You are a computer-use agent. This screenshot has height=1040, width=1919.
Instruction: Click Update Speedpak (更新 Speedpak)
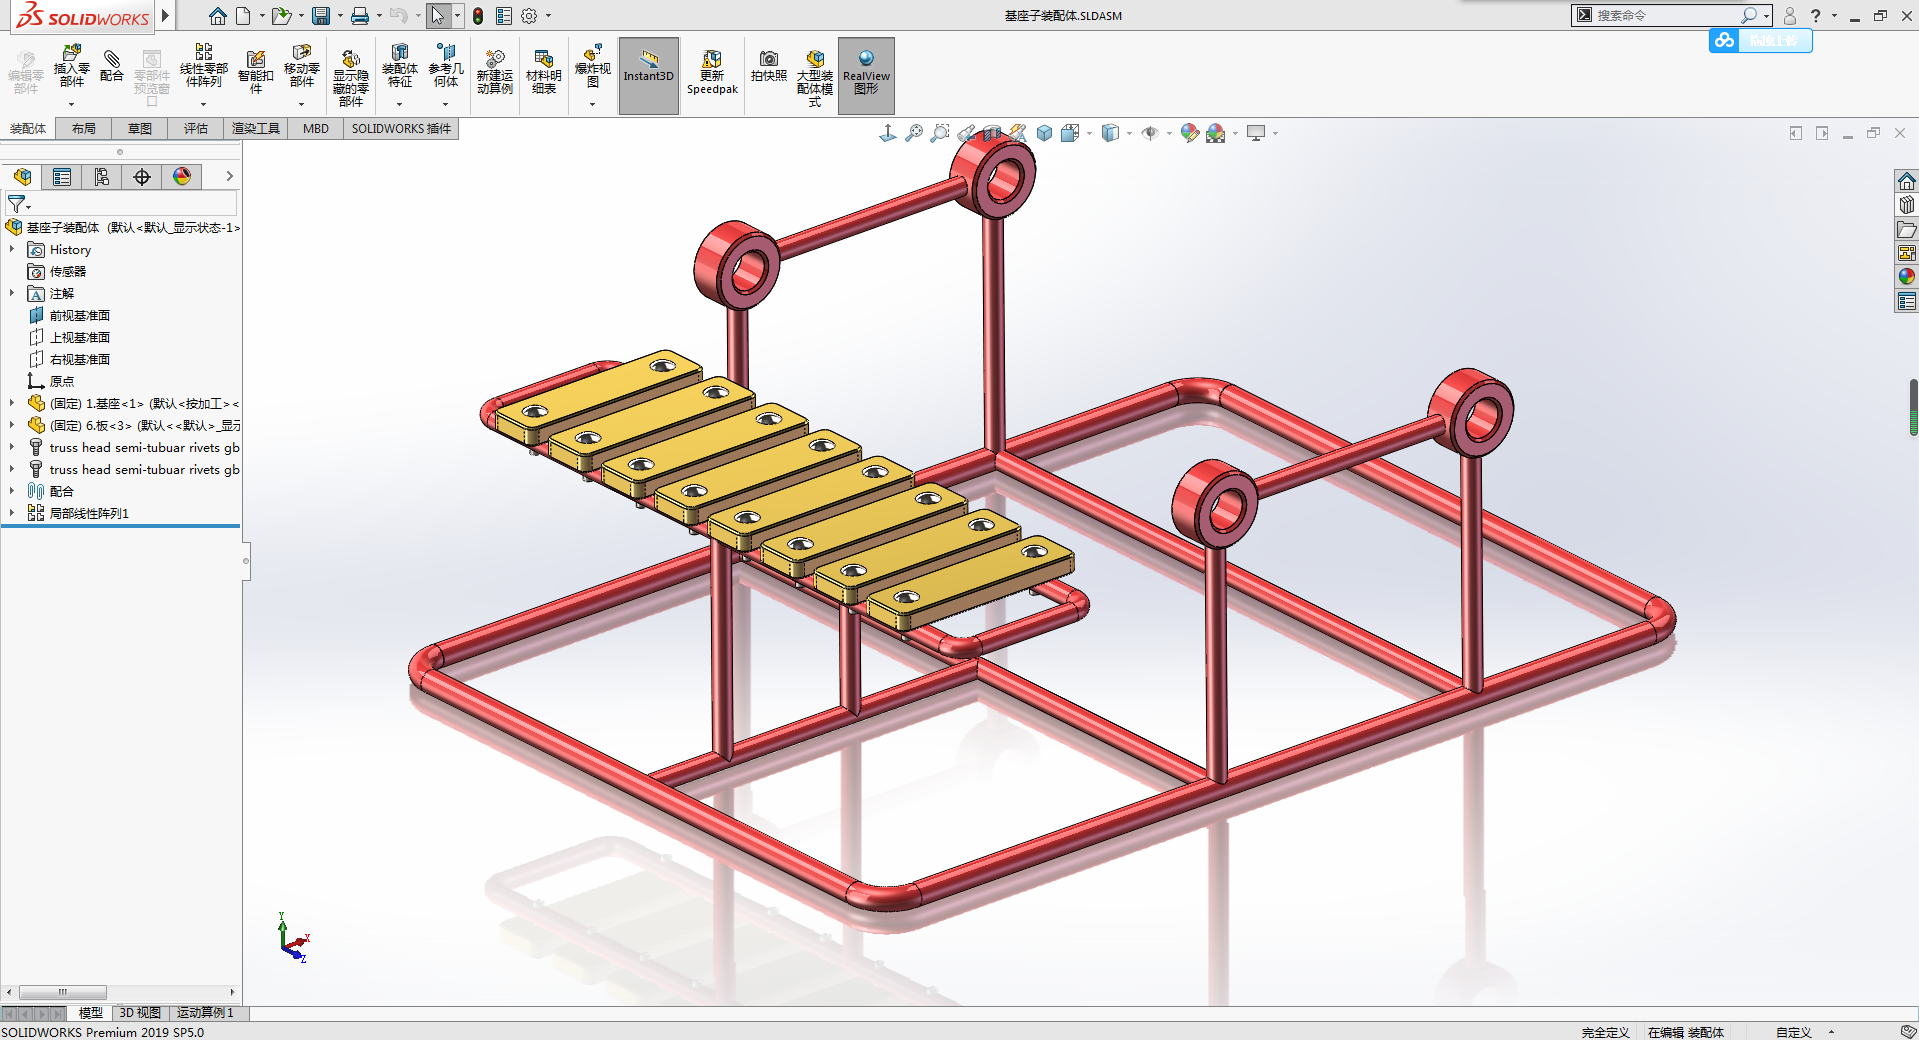(712, 72)
